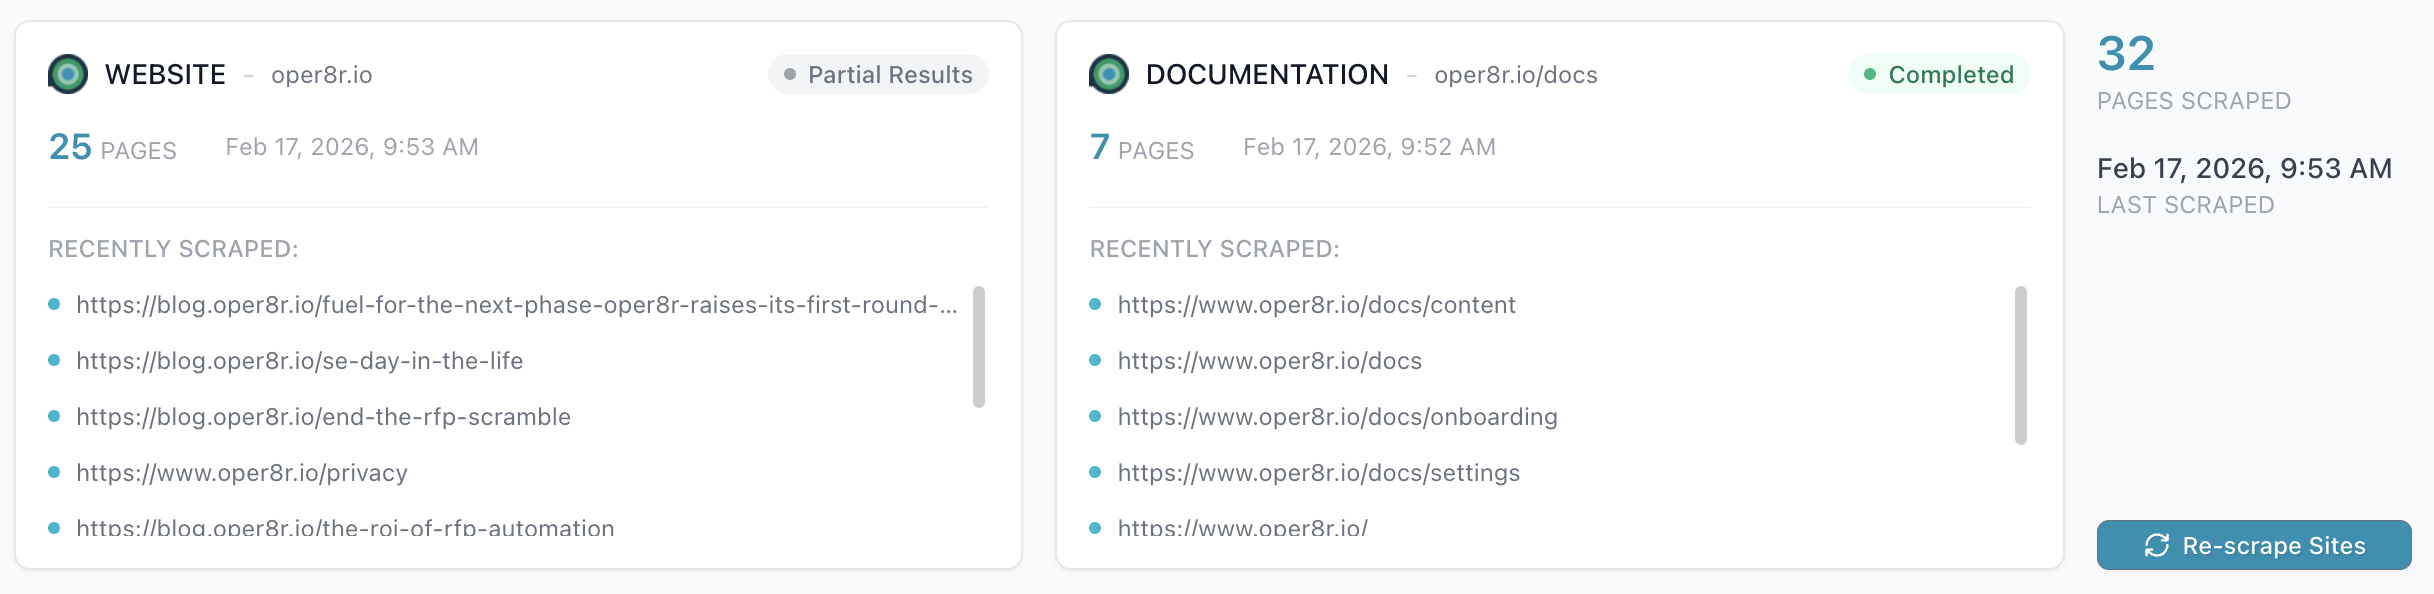Click the WEBSITE list scrollbar
The width and height of the screenshot is (2434, 594).
979,347
